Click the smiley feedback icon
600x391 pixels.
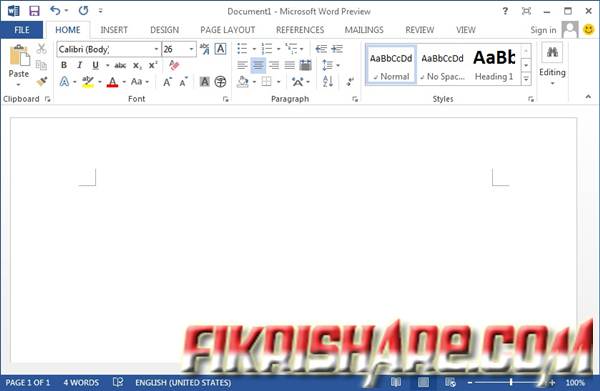point(589,29)
